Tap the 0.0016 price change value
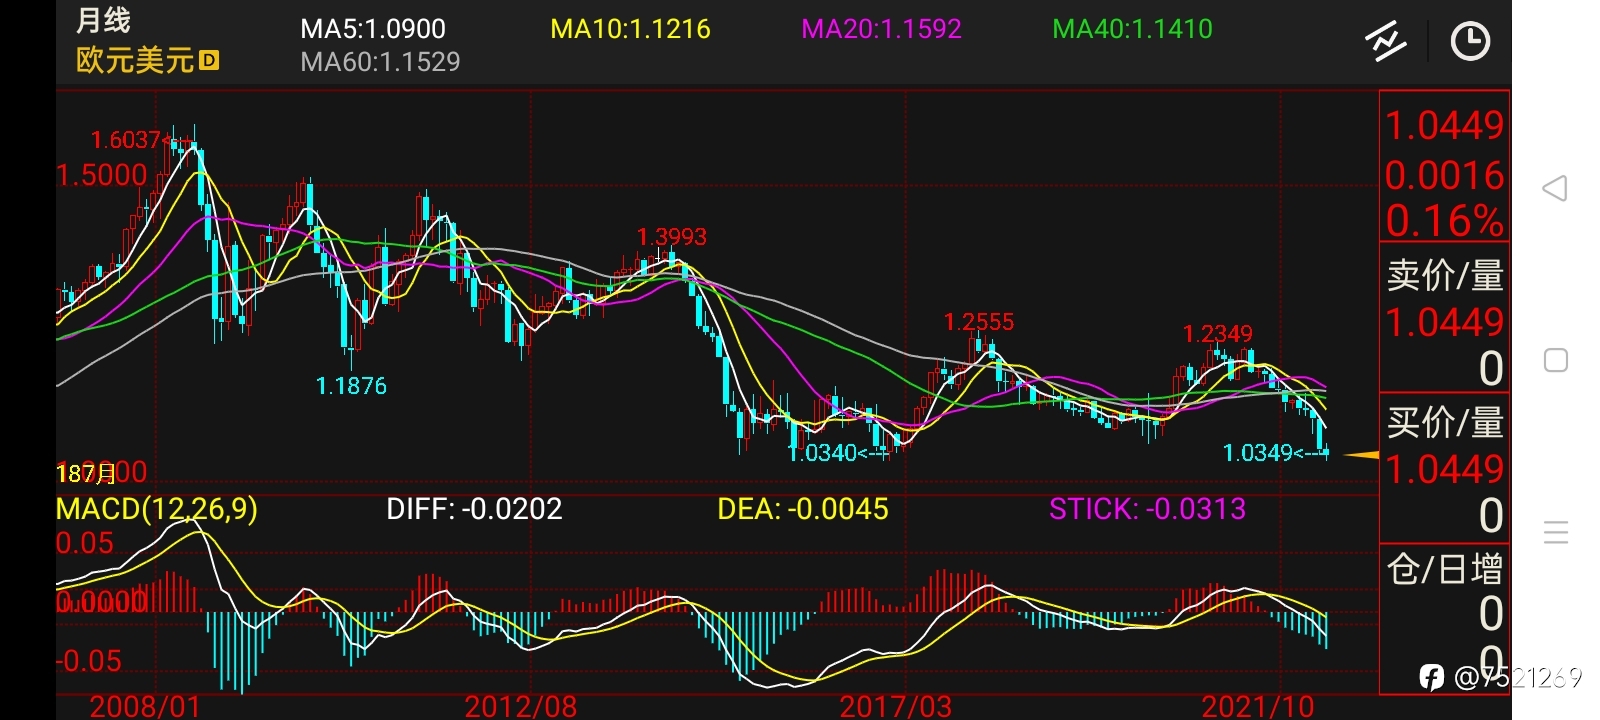This screenshot has height=720, width=1600. pyautogui.click(x=1445, y=175)
